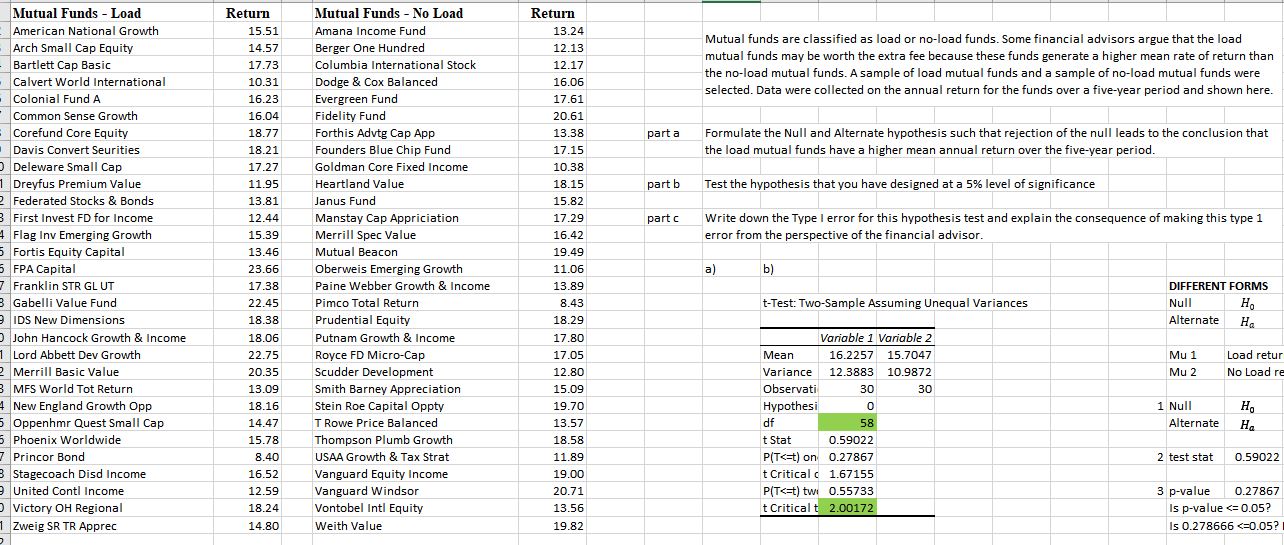The height and width of the screenshot is (545, 1284).
Task: Click the 'Variable 1' column header
Action: 847,338
